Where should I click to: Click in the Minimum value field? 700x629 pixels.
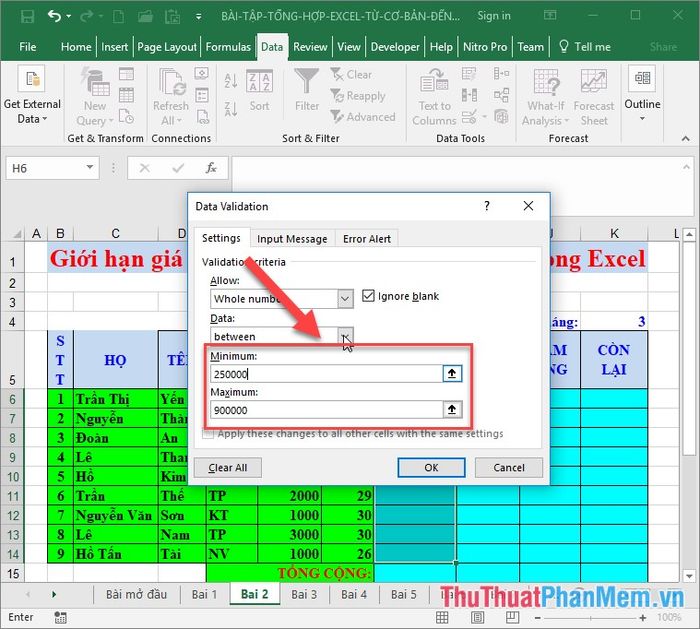click(x=326, y=374)
